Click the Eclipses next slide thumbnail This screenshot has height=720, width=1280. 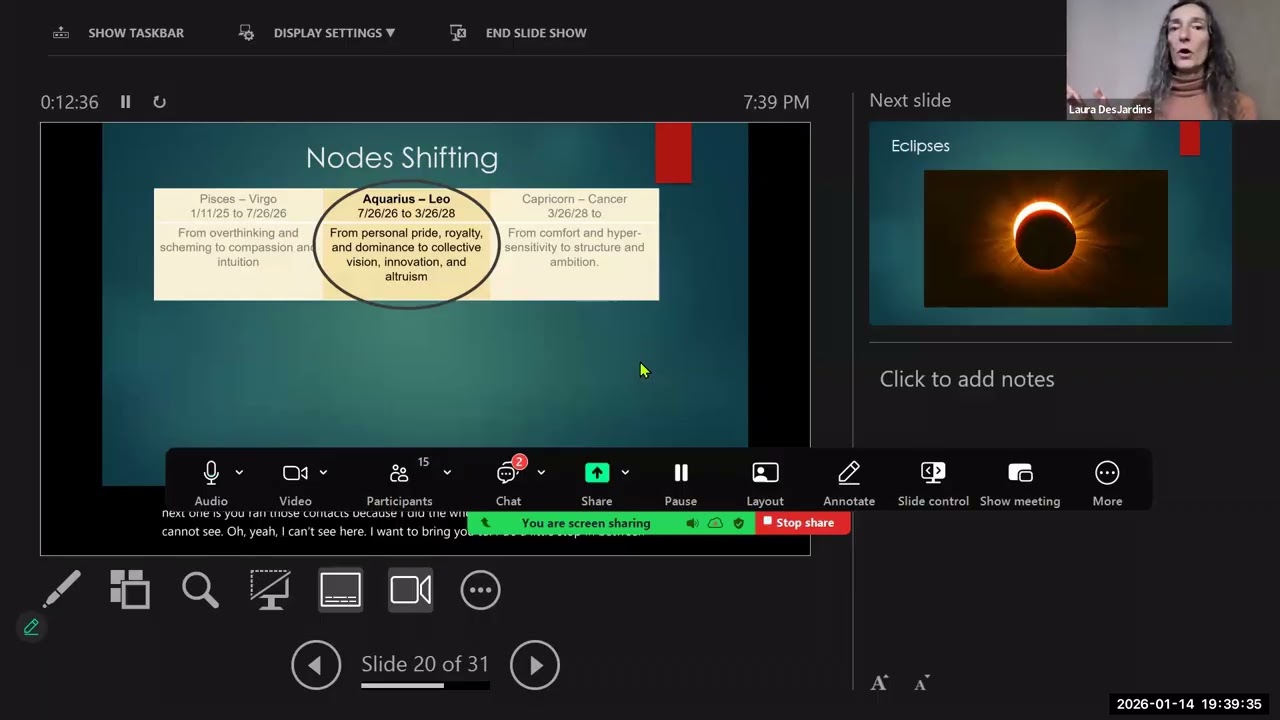point(1050,223)
